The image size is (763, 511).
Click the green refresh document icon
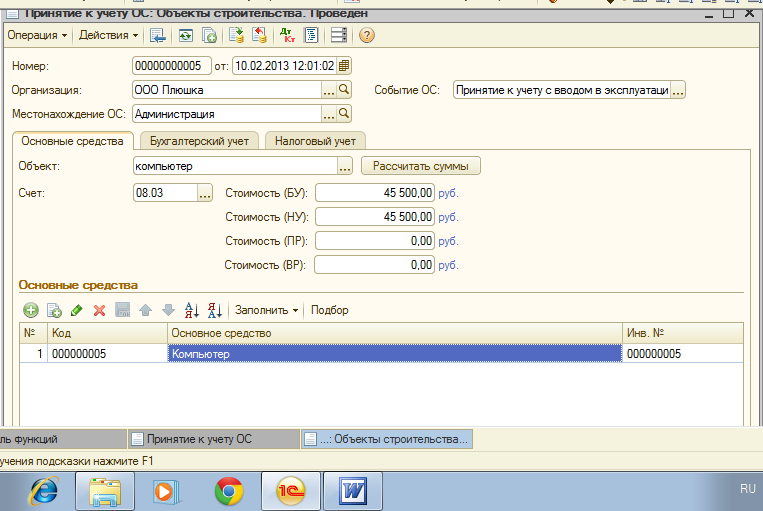point(185,35)
